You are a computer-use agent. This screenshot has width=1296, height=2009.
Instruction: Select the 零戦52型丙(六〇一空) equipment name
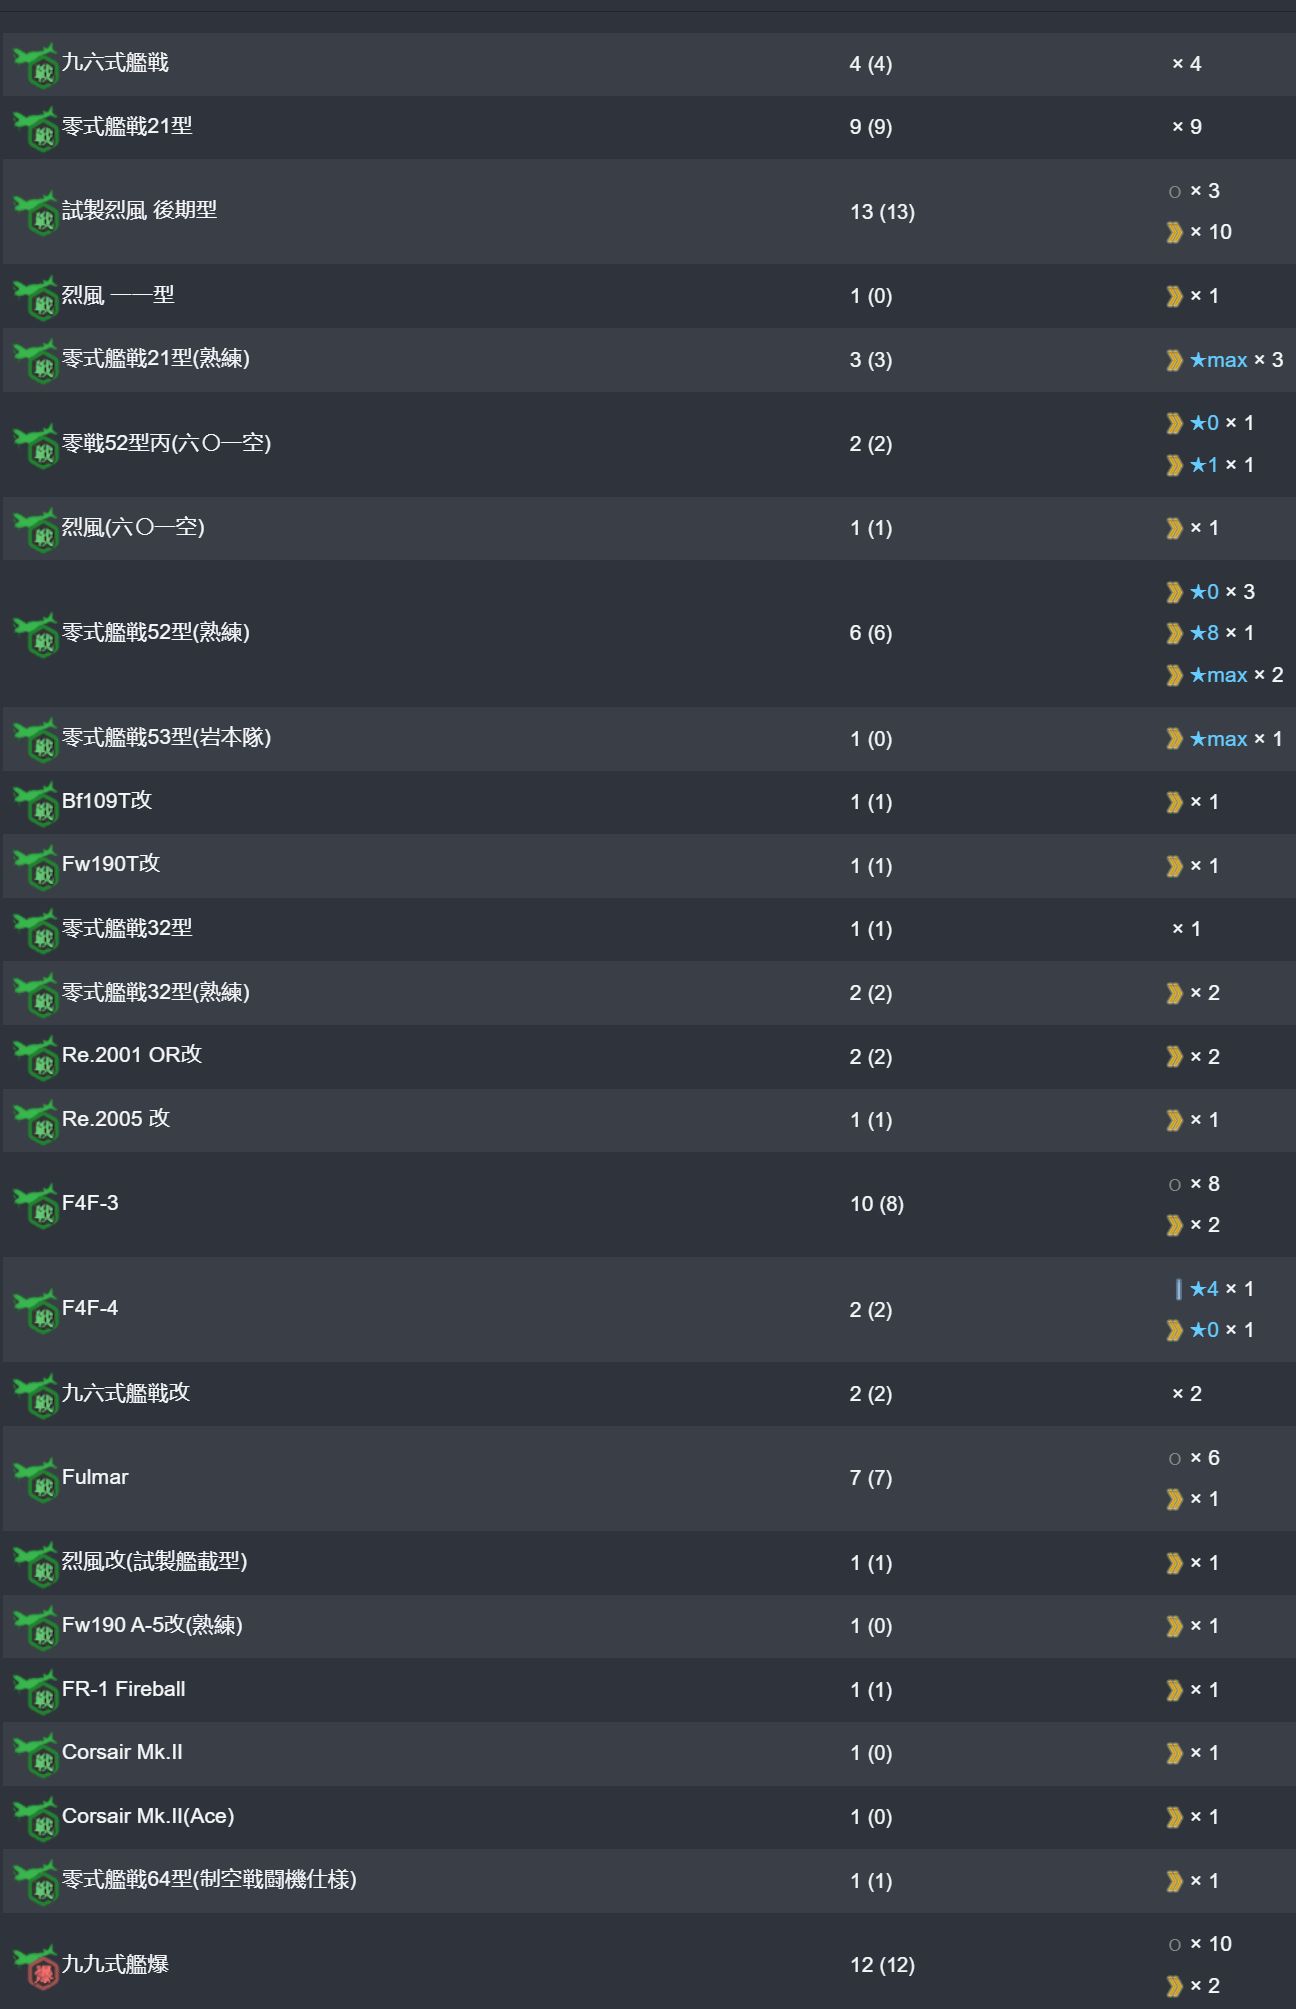point(166,443)
